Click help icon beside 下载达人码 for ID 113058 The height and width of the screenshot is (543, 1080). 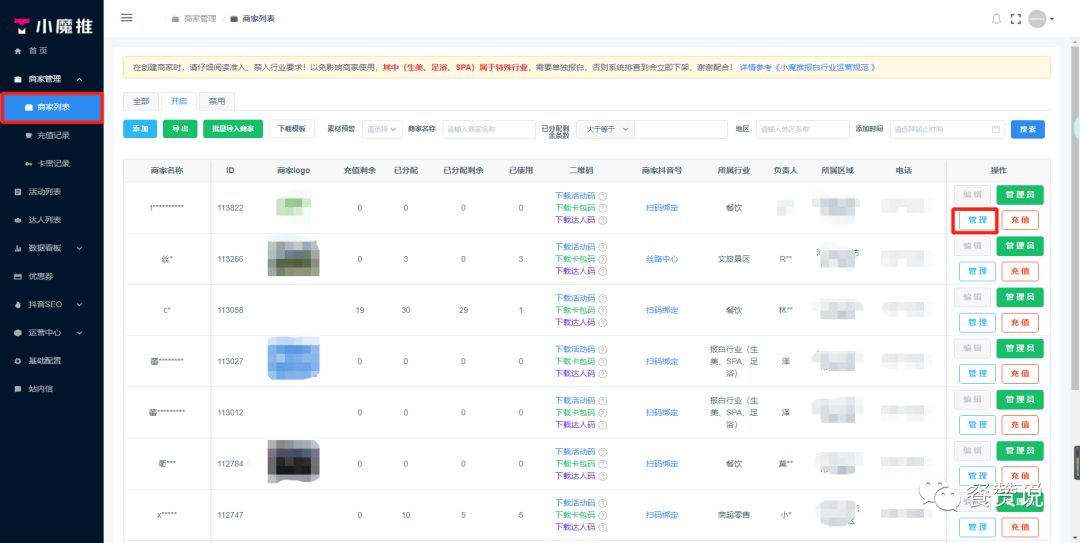pos(603,322)
